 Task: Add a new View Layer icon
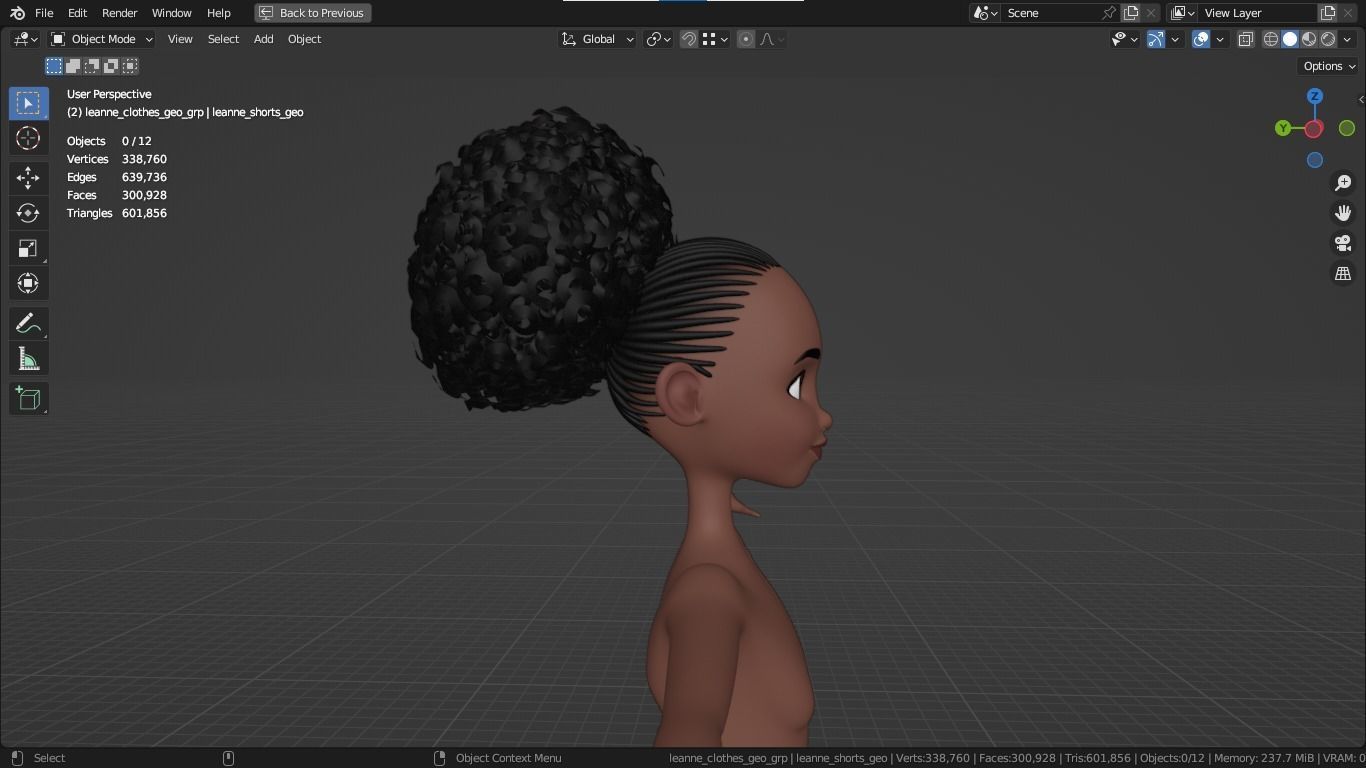point(1328,13)
